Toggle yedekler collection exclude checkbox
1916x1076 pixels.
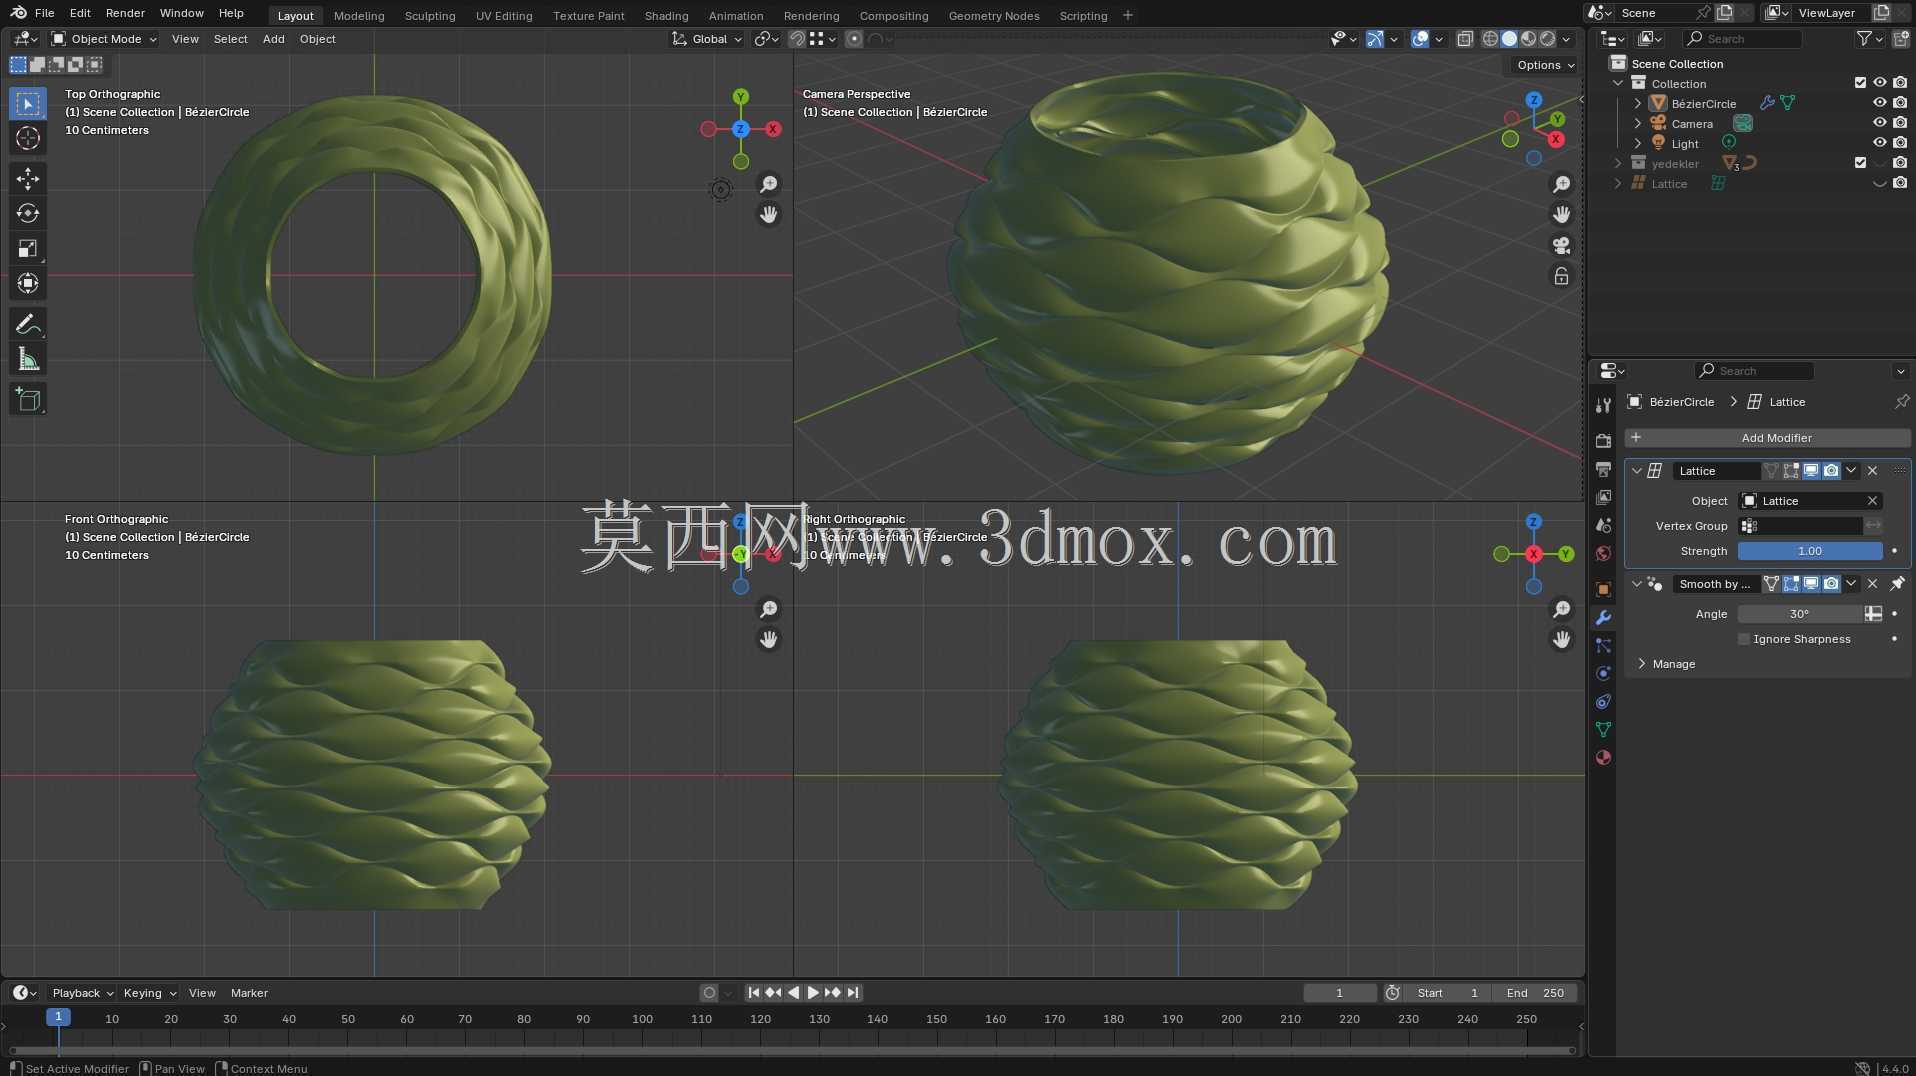pyautogui.click(x=1860, y=163)
